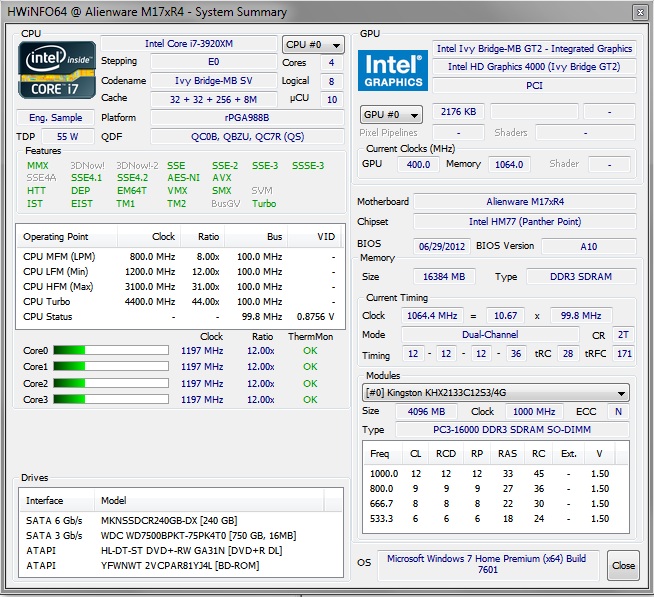Click the Bus column header
654x597 pixels.
(x=256, y=237)
